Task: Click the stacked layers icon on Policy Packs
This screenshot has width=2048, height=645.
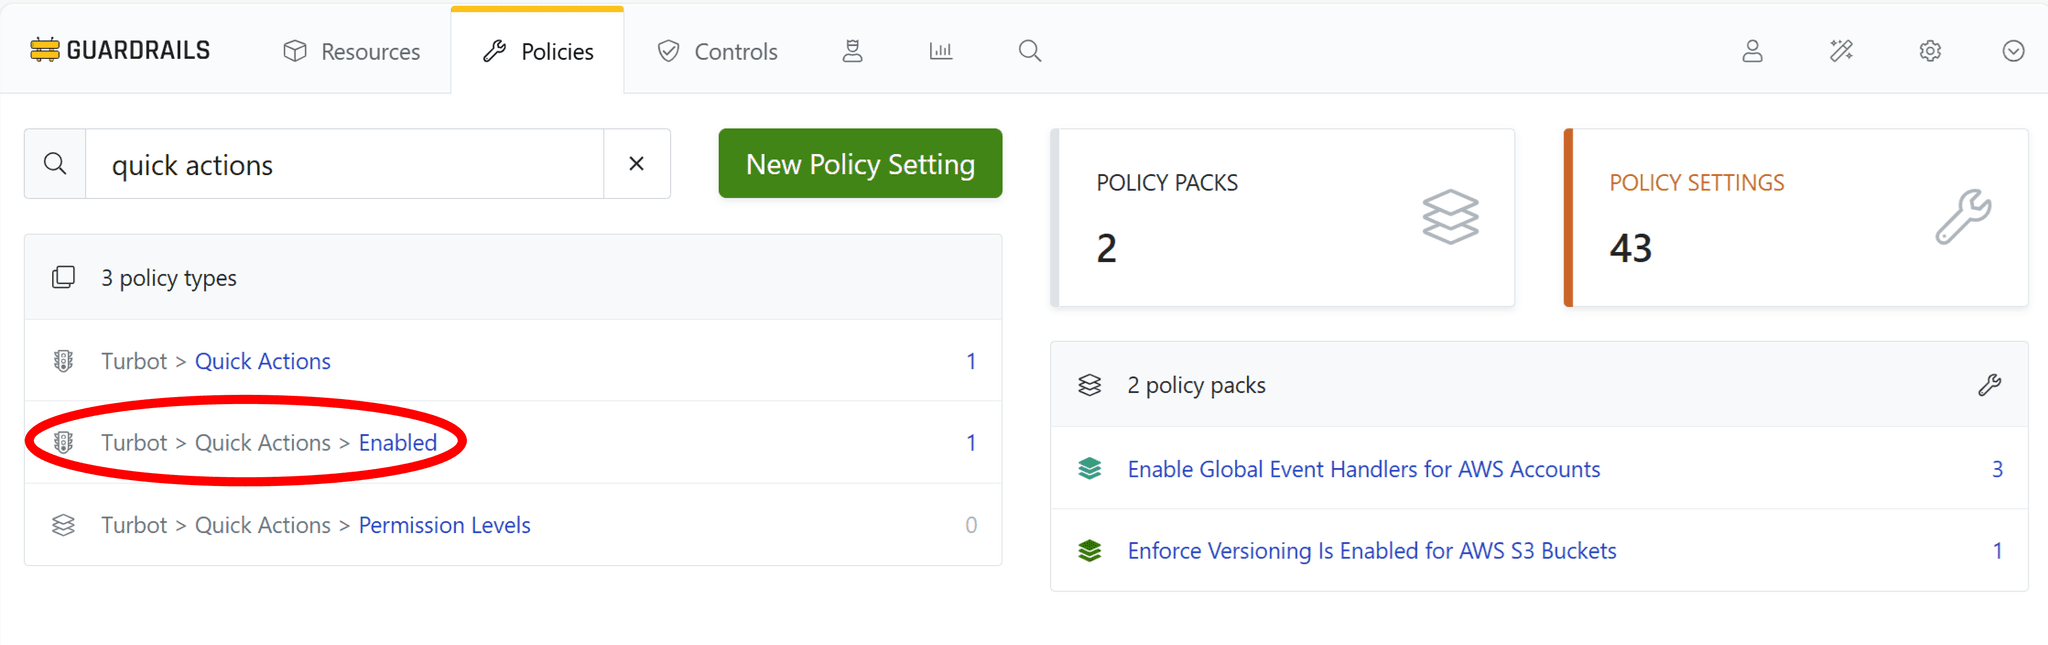Action: click(x=1450, y=217)
